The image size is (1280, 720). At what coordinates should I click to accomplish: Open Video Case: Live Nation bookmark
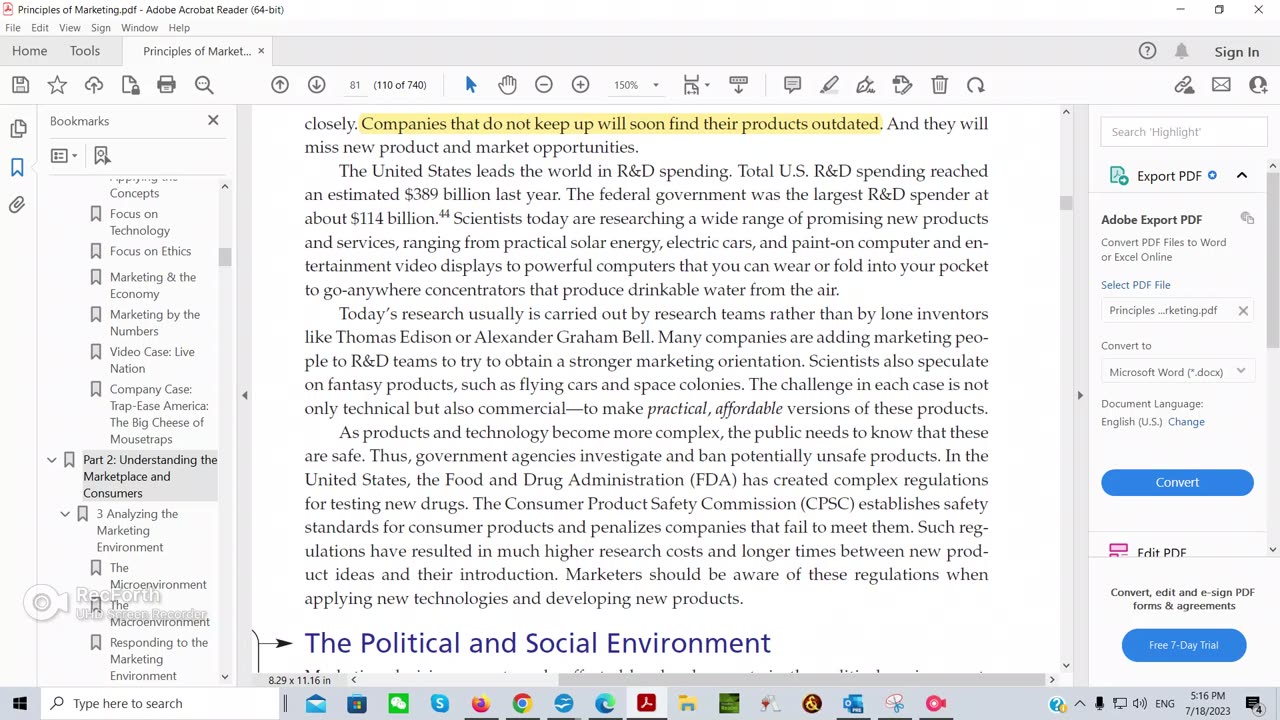click(x=152, y=360)
